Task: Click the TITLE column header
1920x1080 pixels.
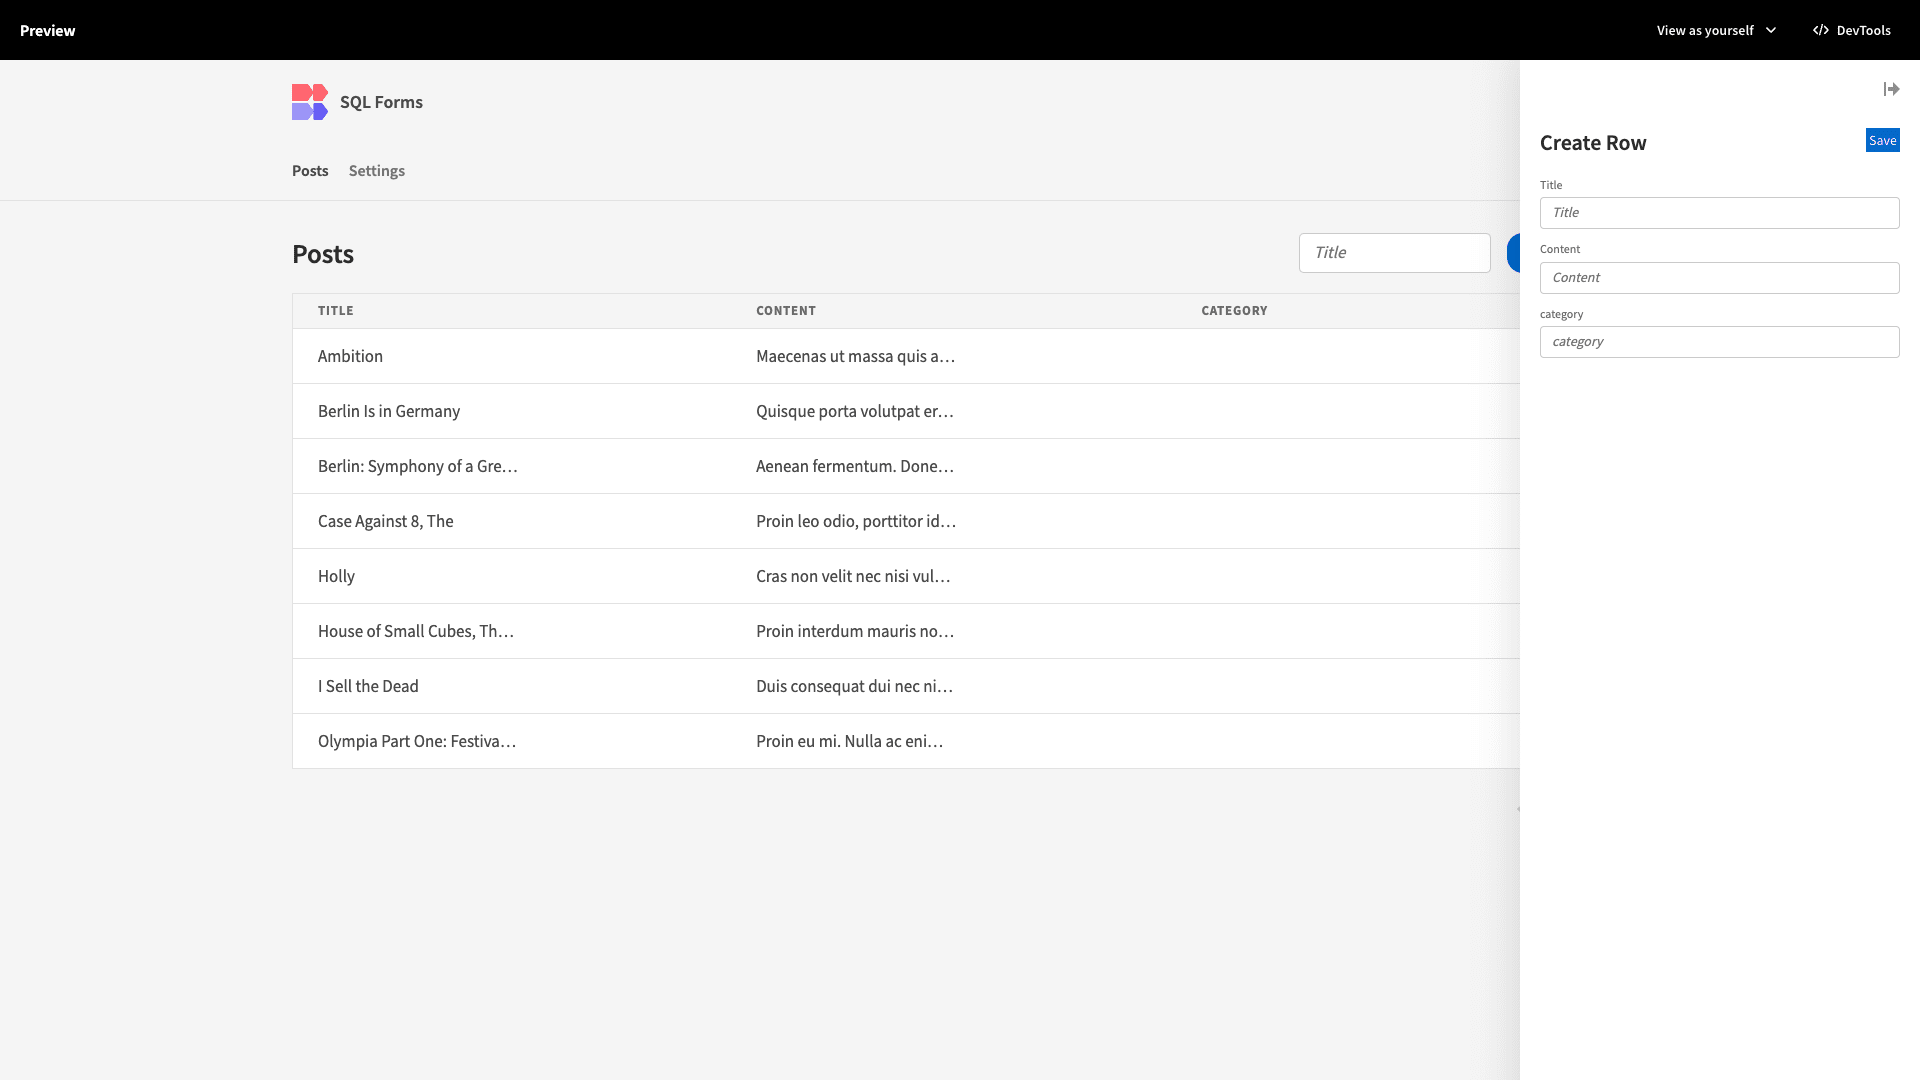Action: click(x=336, y=311)
